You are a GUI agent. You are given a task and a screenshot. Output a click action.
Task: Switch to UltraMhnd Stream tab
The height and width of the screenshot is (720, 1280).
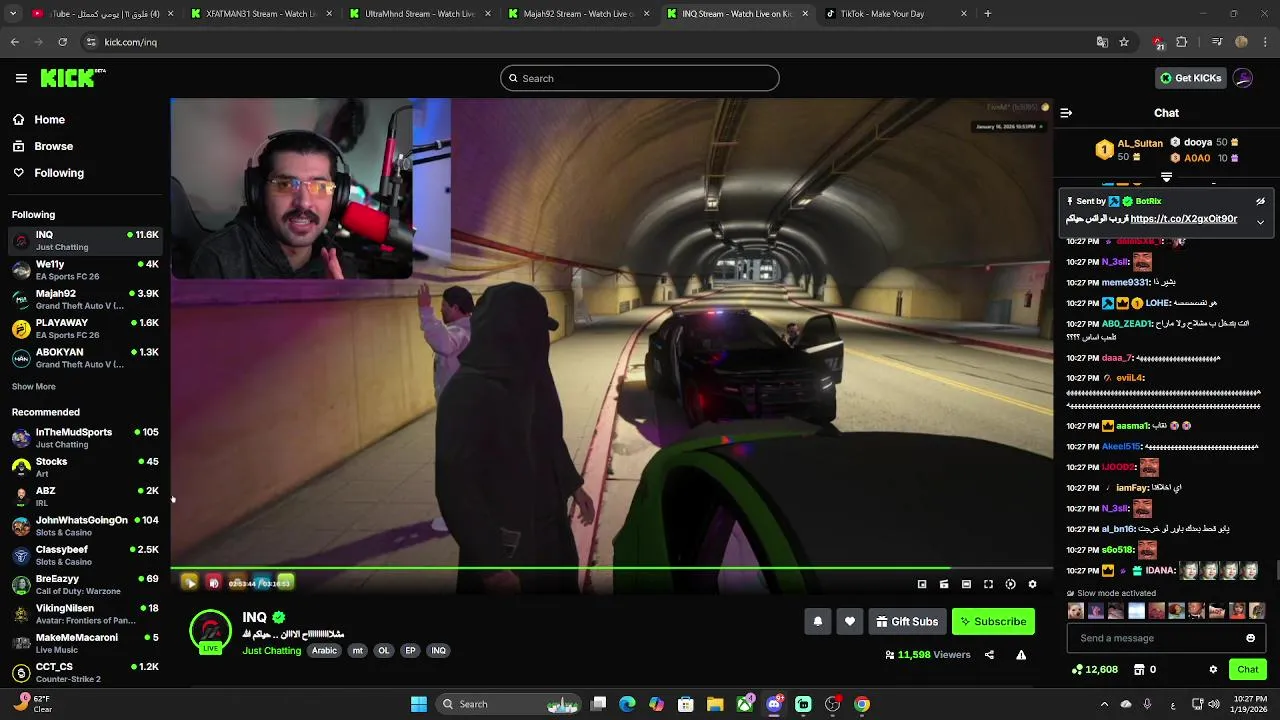point(420,14)
